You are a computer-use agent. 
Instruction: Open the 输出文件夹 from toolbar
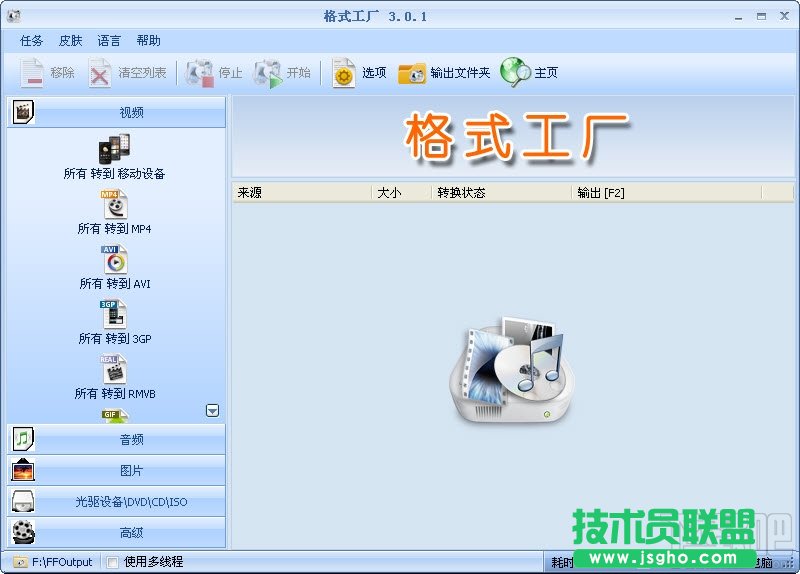(412, 73)
